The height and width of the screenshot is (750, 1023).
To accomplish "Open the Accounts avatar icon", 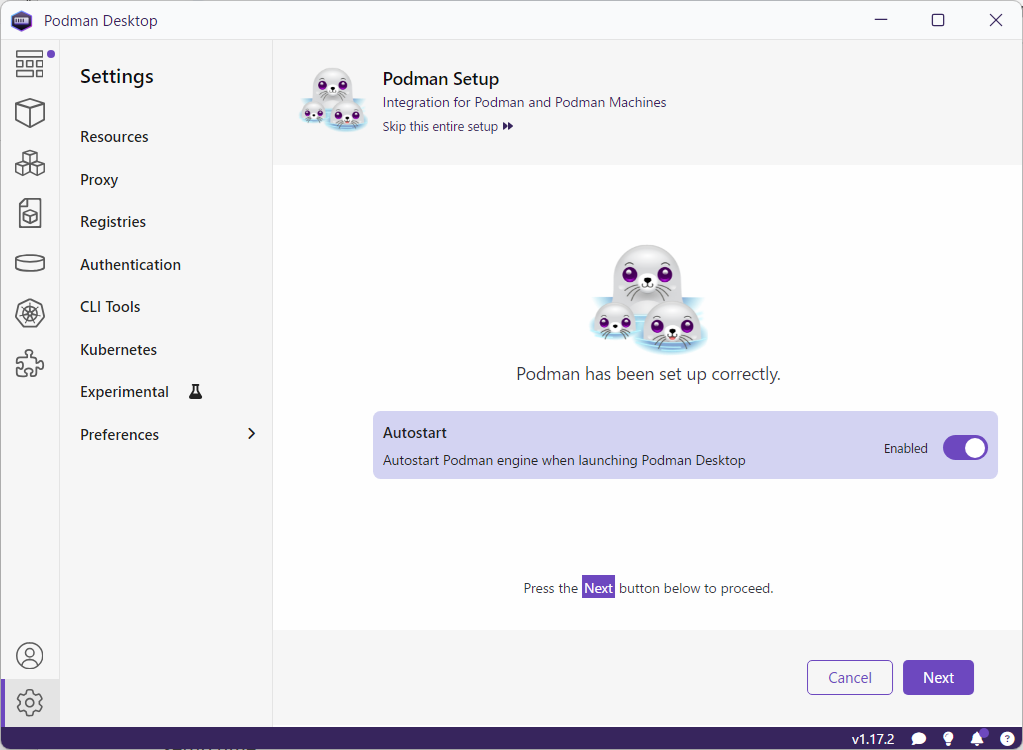I will 30,656.
